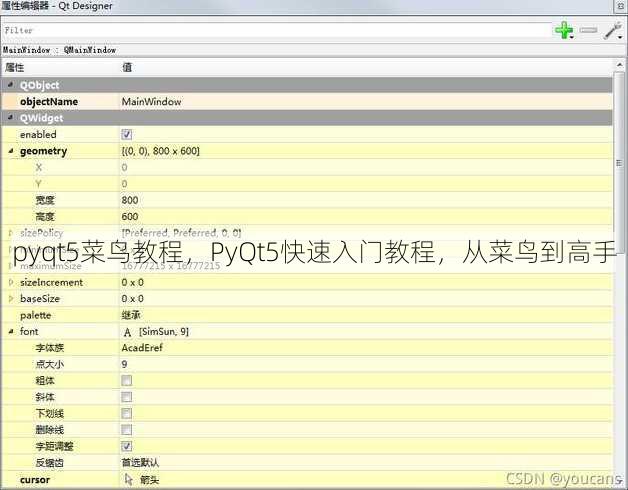
Task: Click the MainWindow objectName value
Action: [x=151, y=102]
